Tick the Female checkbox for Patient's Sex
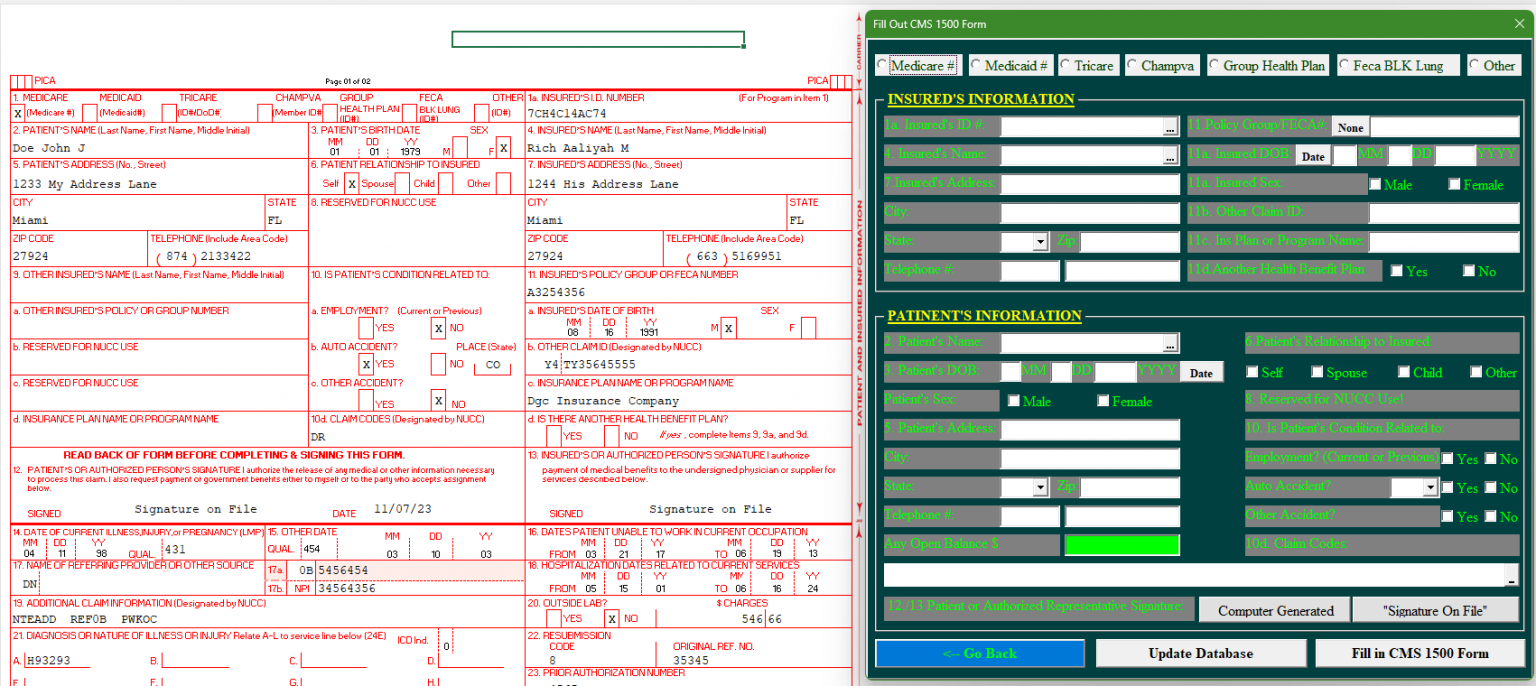This screenshot has width=1536, height=686. click(x=1103, y=401)
